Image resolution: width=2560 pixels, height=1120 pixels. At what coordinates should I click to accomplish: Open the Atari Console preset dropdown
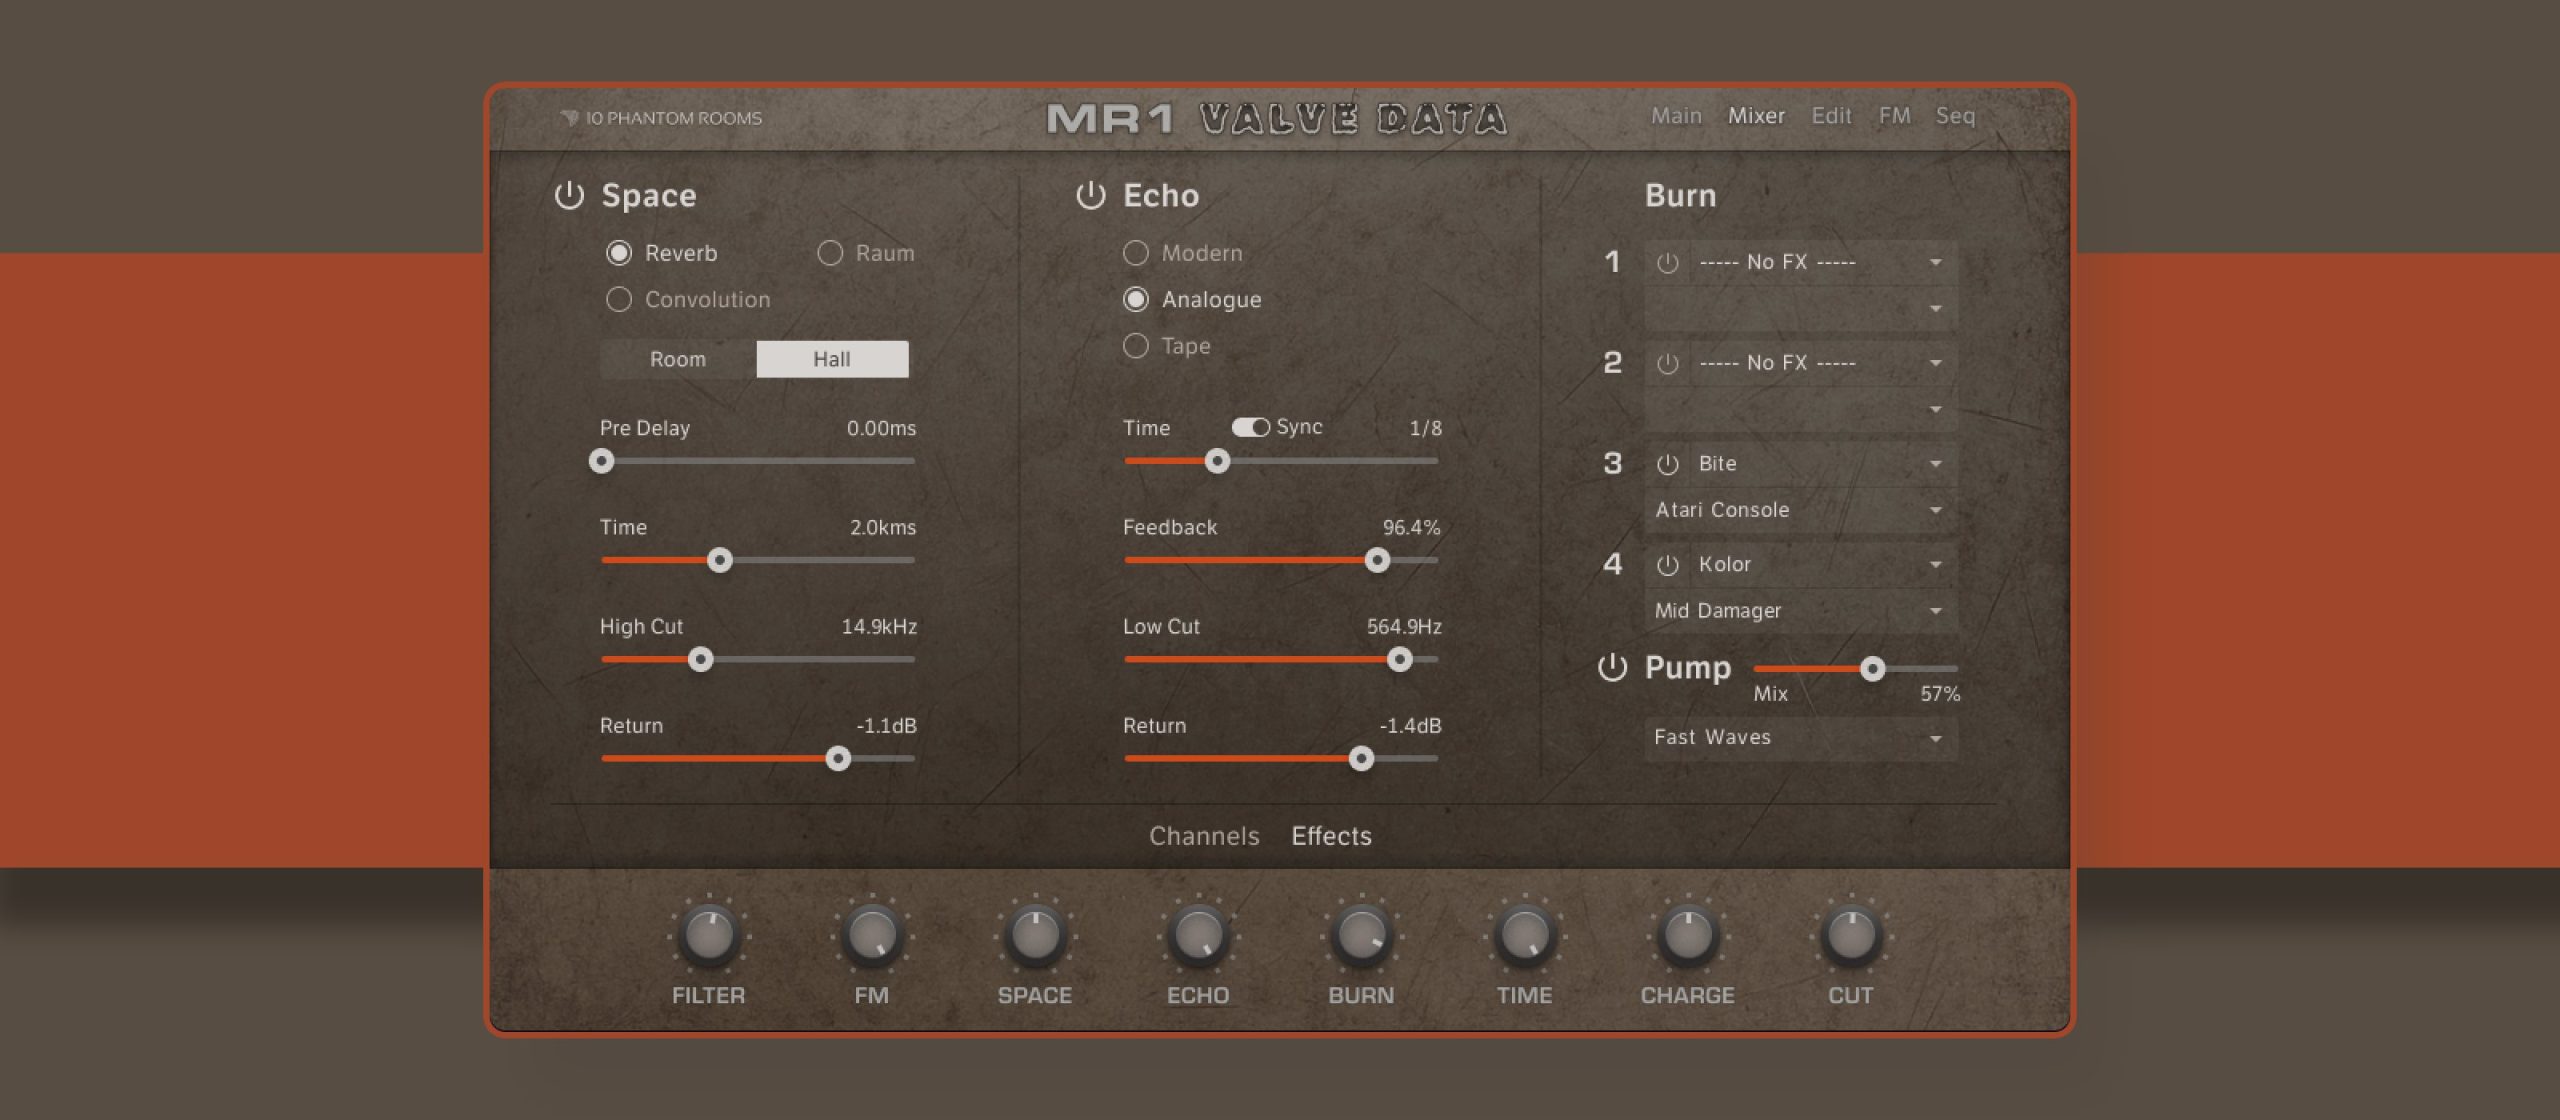coord(1801,510)
